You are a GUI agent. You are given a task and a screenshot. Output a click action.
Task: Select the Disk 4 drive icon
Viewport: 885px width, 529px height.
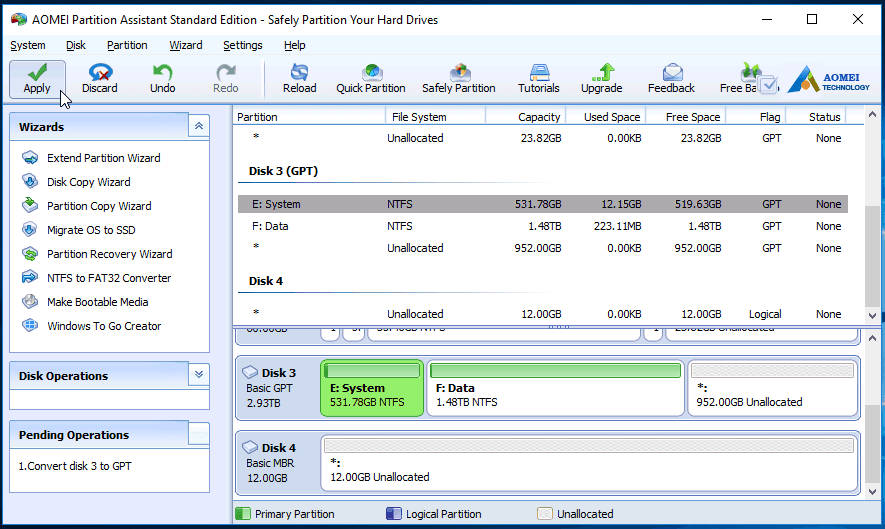tap(250, 447)
